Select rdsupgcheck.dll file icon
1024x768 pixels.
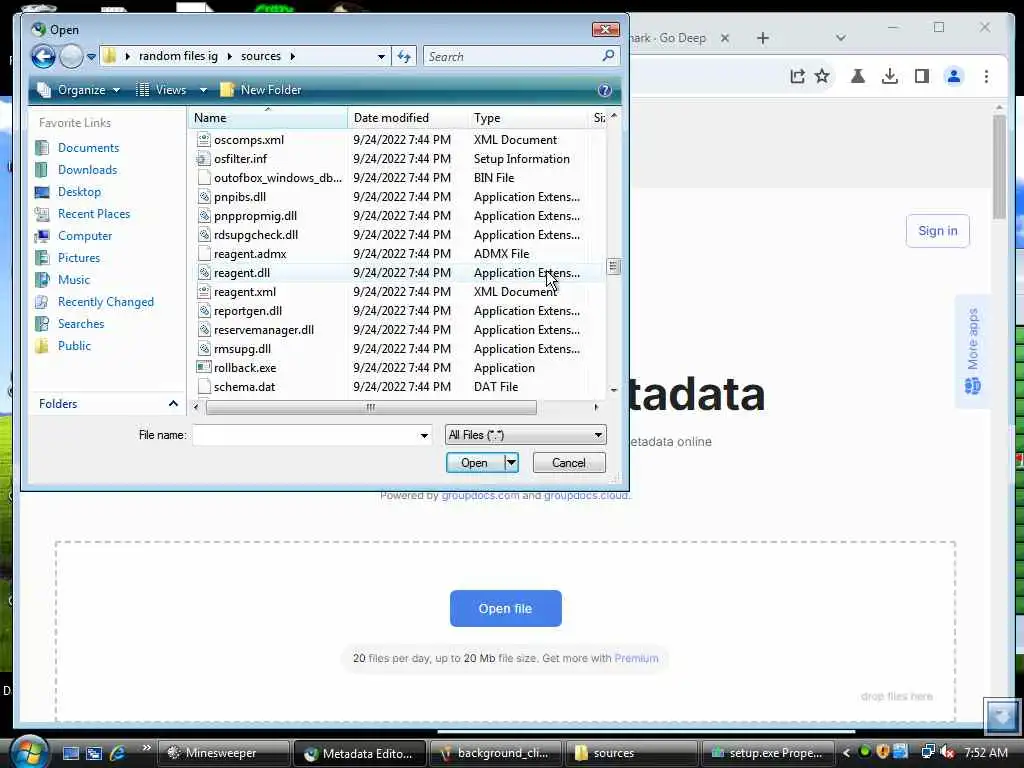pos(204,234)
